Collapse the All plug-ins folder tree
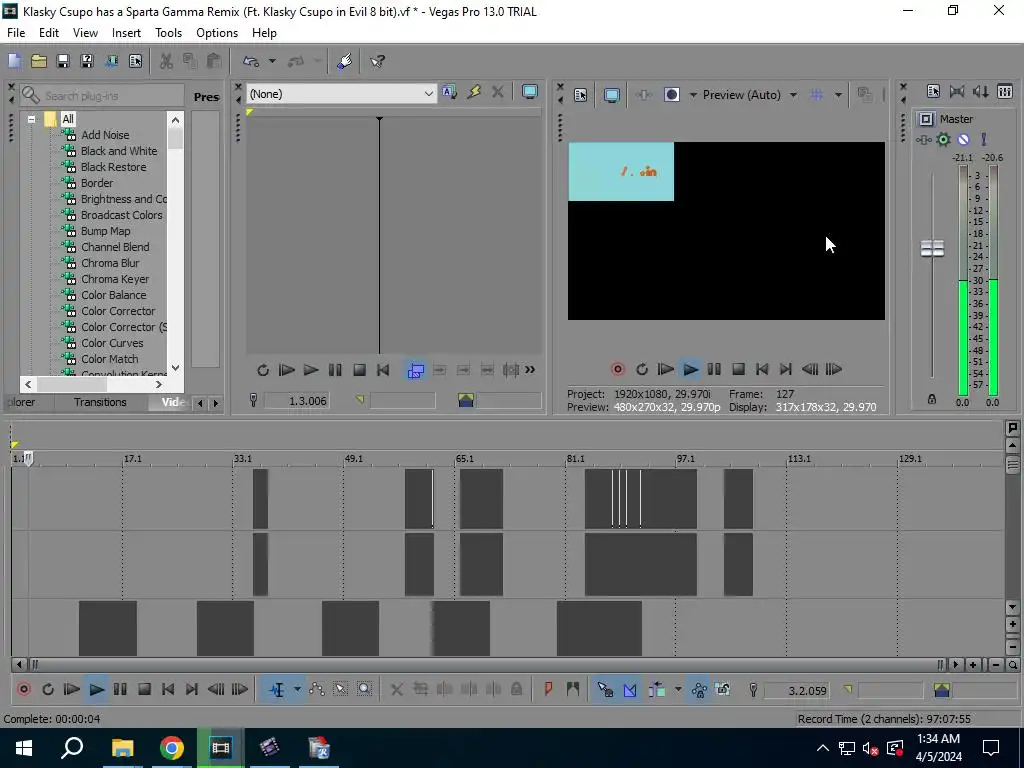This screenshot has height=768, width=1024. (31, 120)
